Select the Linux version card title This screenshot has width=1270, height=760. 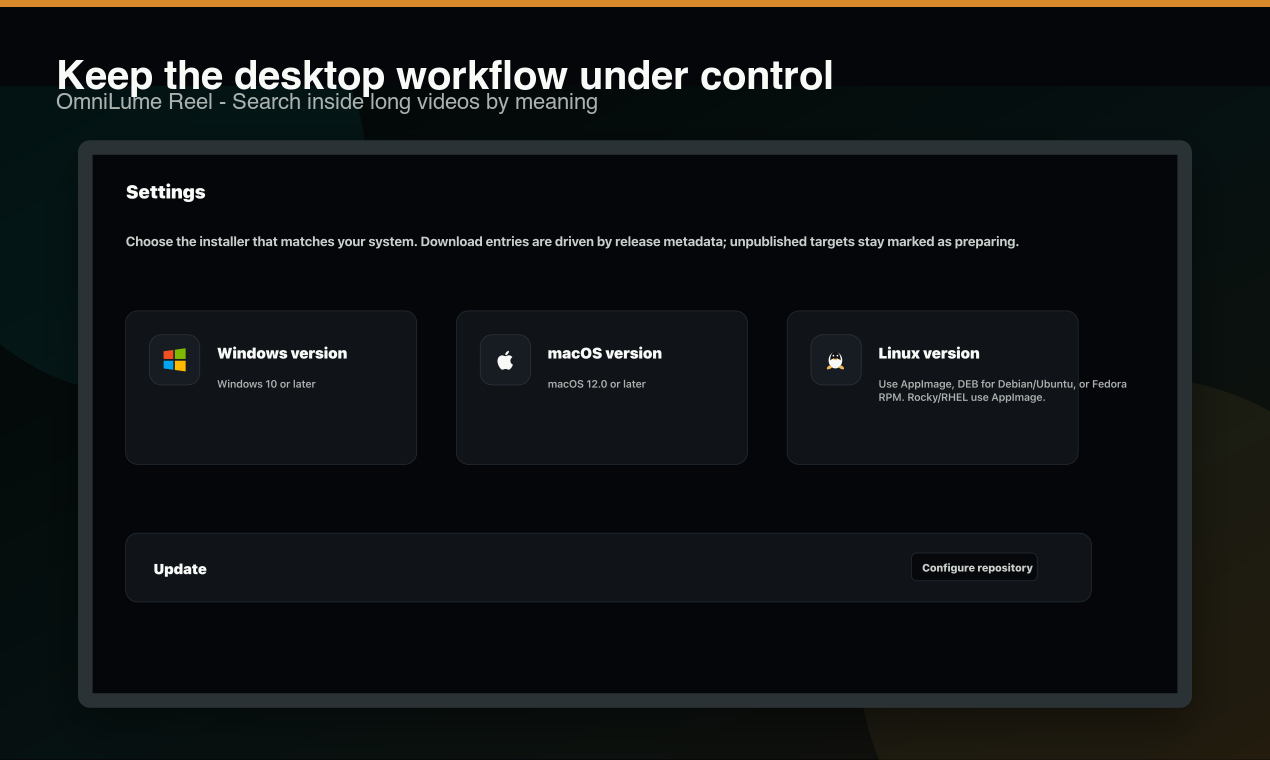[x=929, y=353]
